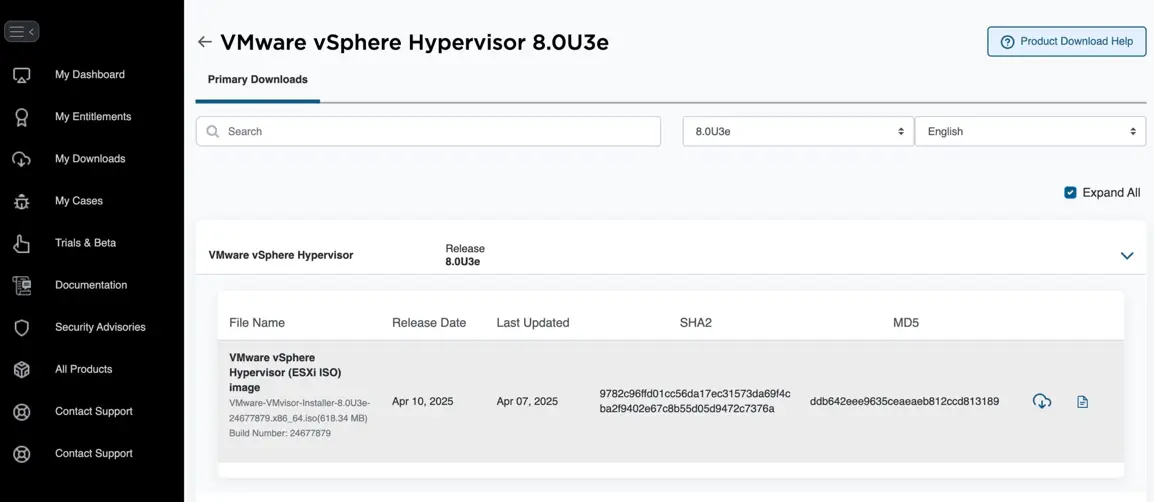Click the All Products cube icon
This screenshot has height=502, width=1154.
(x=22, y=370)
